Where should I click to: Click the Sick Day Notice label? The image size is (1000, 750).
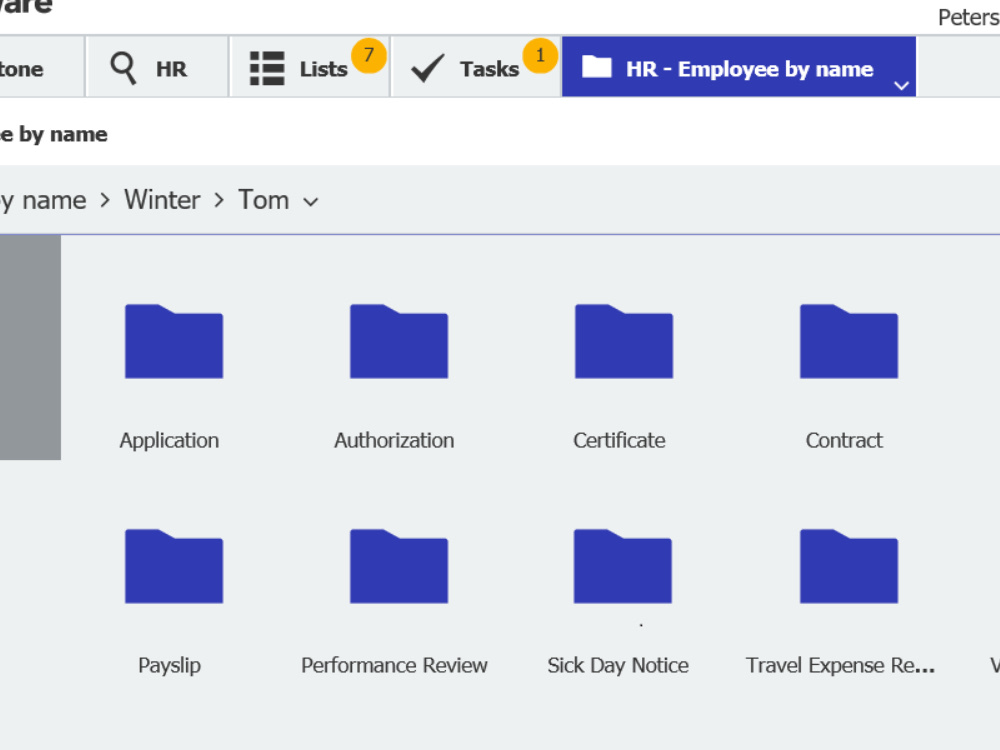coord(618,665)
